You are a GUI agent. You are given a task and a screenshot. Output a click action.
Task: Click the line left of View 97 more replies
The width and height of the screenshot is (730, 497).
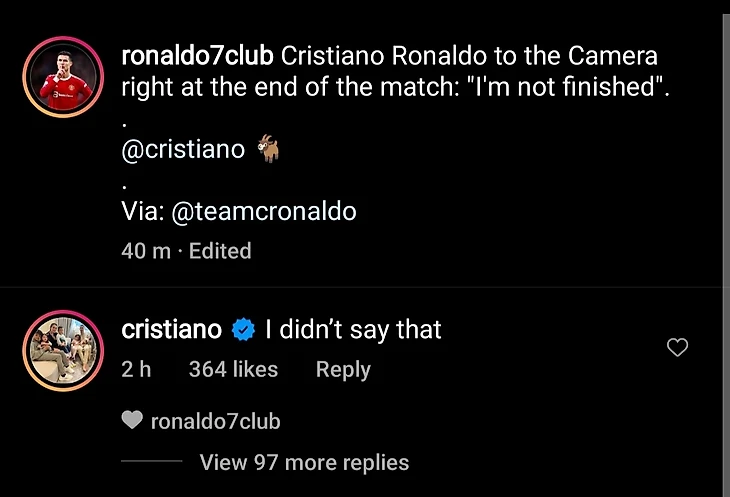[x=151, y=462]
